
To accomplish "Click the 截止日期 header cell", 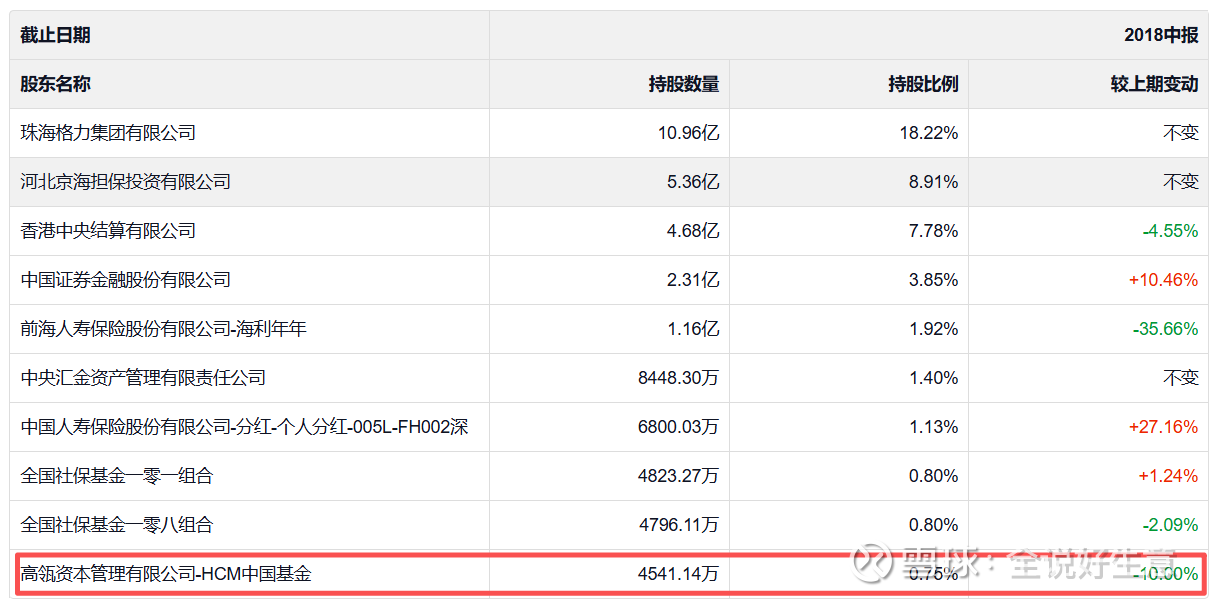I will point(56,35).
